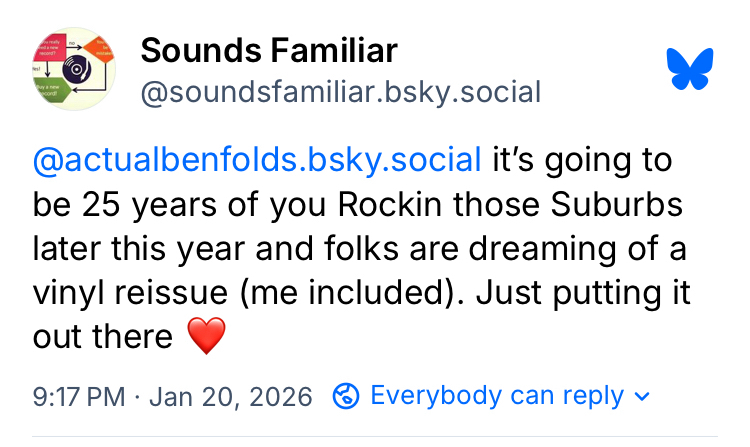Image resolution: width=750 pixels, height=447 pixels.
Task: Click the red heart emoji
Action: click(x=207, y=336)
